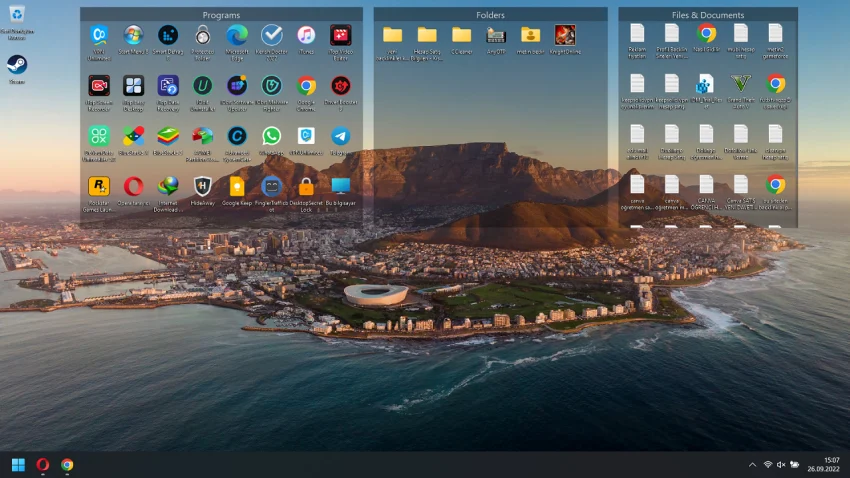This screenshot has height=478, width=850.
Task: Open the Microsoft Edge shortcut
Action: (237, 36)
